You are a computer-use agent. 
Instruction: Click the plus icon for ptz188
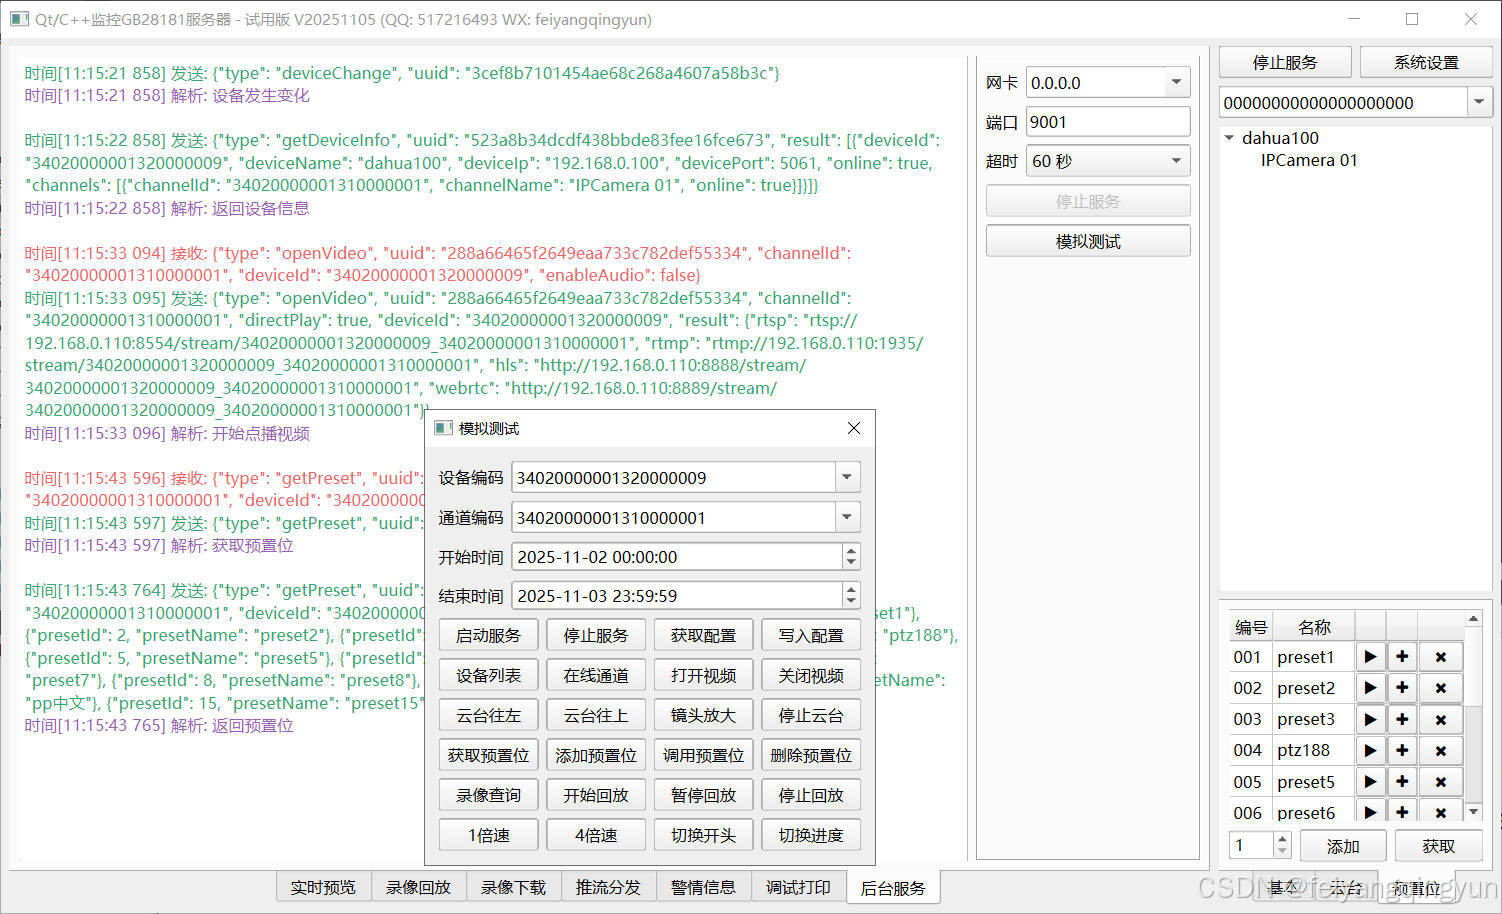click(1402, 750)
